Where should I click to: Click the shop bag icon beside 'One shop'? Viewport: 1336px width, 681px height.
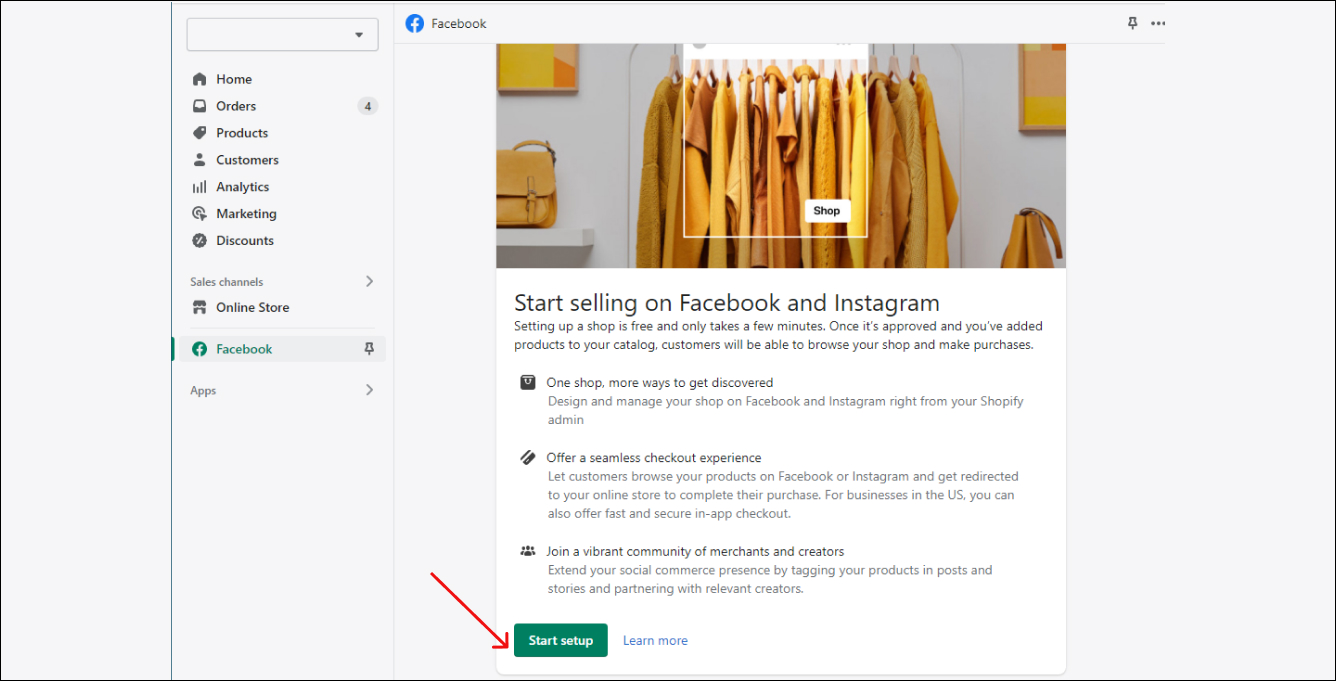527,382
